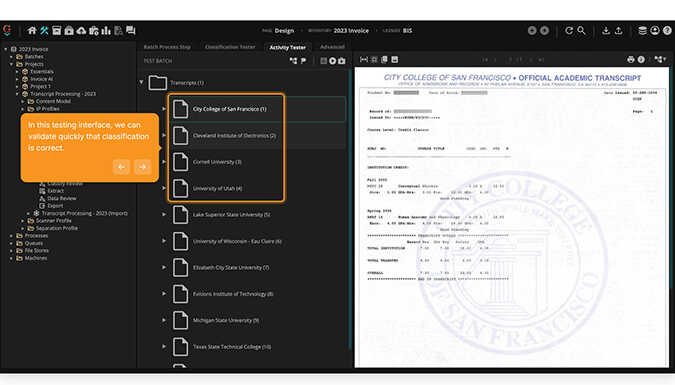675x385 pixels.
Task: Open the Batches page icon
Action: point(56,31)
